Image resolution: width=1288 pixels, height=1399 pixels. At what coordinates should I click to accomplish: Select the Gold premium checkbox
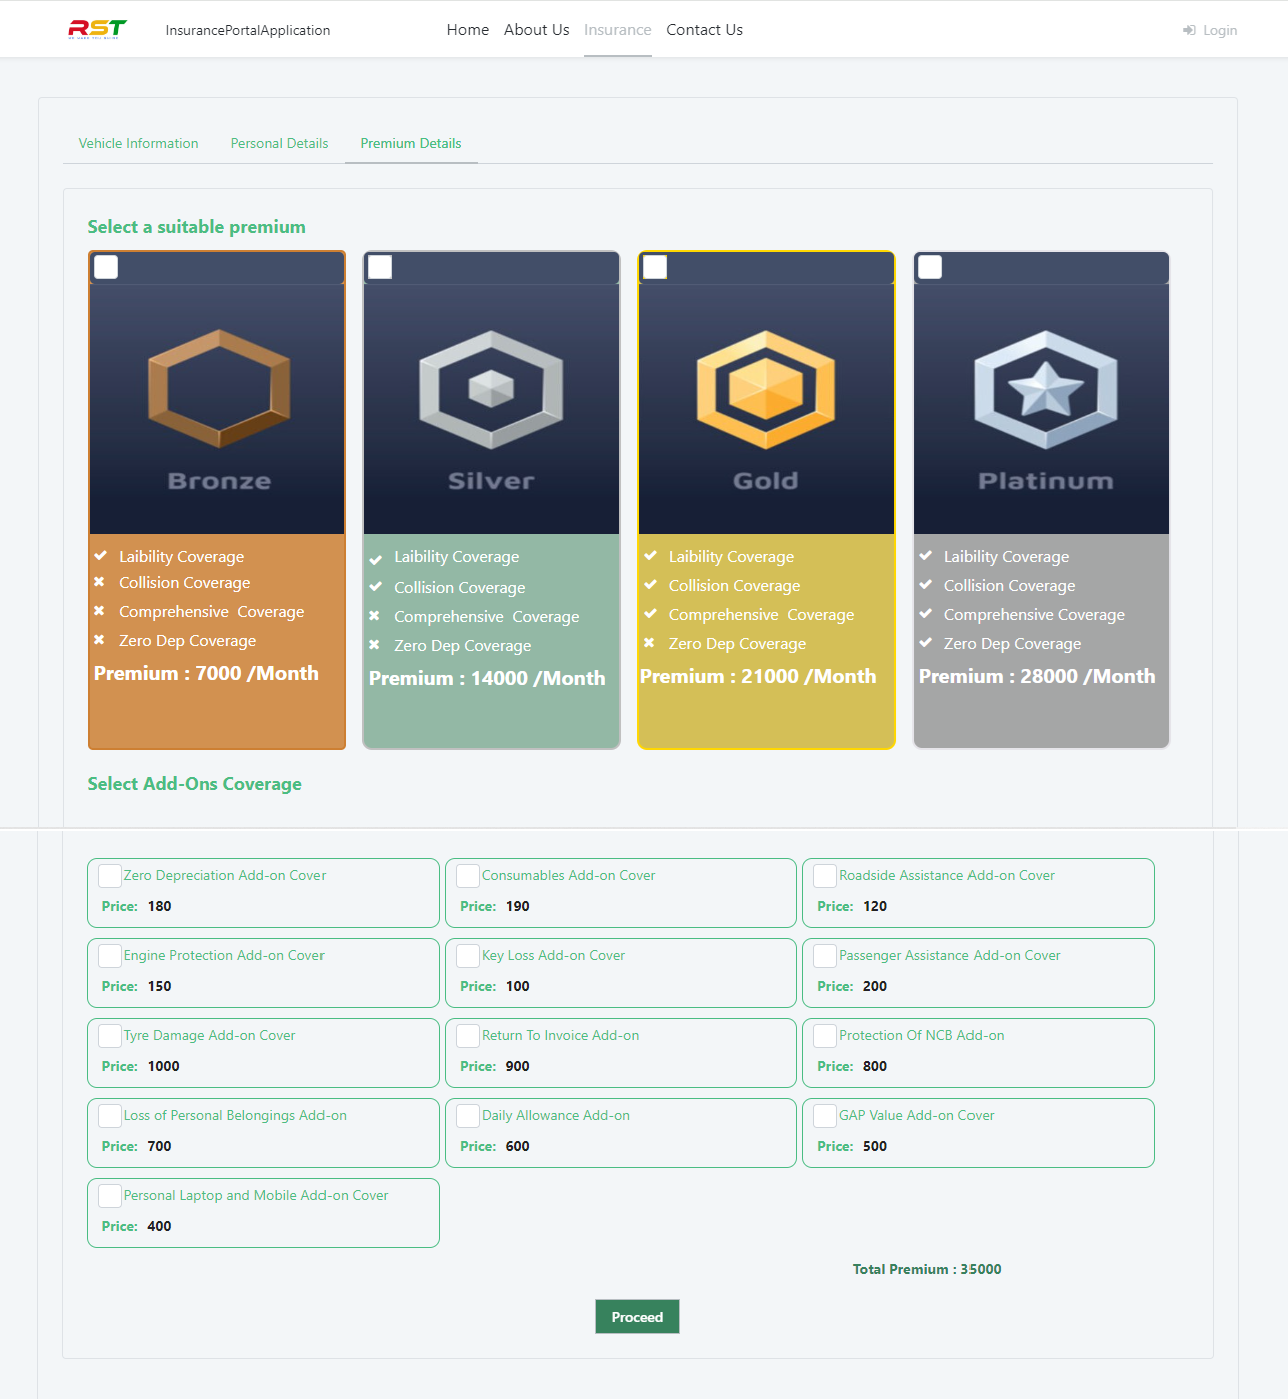(x=655, y=267)
